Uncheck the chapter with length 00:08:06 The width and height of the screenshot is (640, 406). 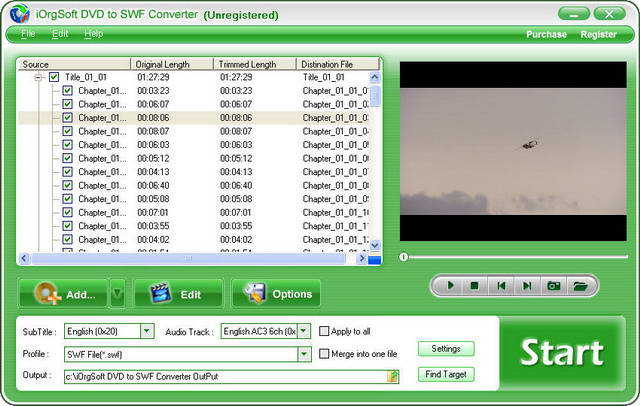[67, 118]
